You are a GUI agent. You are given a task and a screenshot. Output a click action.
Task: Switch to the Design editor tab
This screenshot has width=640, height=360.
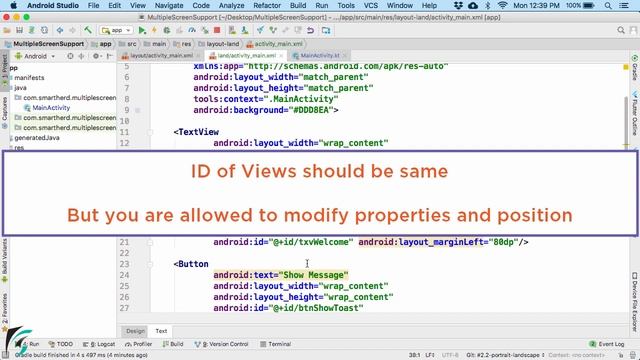tap(135, 331)
